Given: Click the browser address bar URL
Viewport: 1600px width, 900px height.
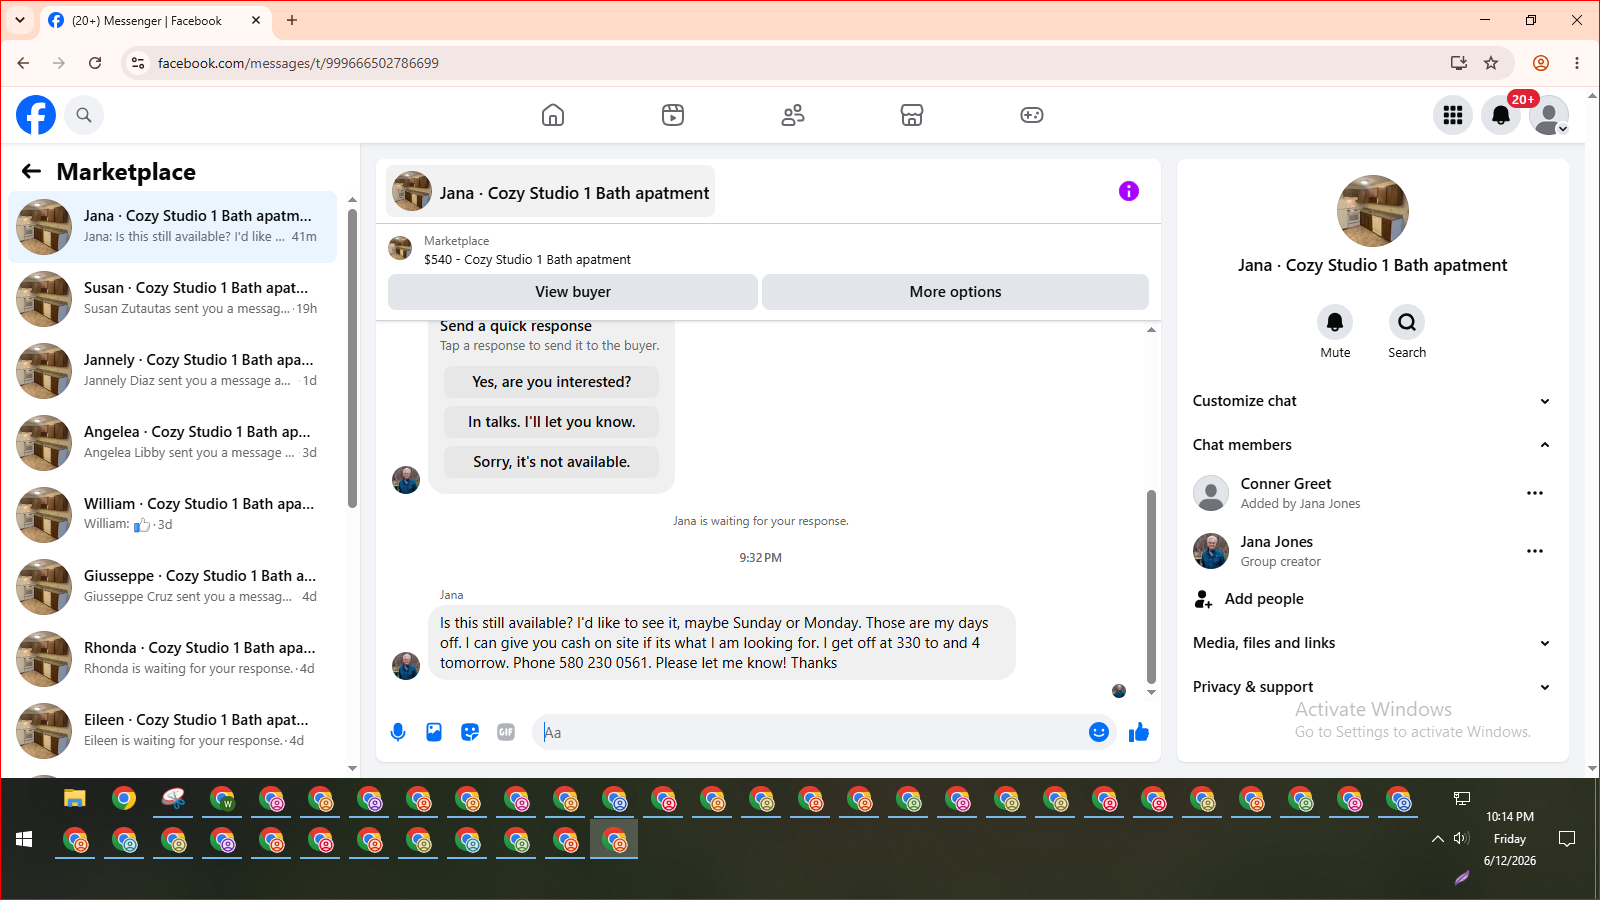Looking at the screenshot, I should (x=298, y=63).
